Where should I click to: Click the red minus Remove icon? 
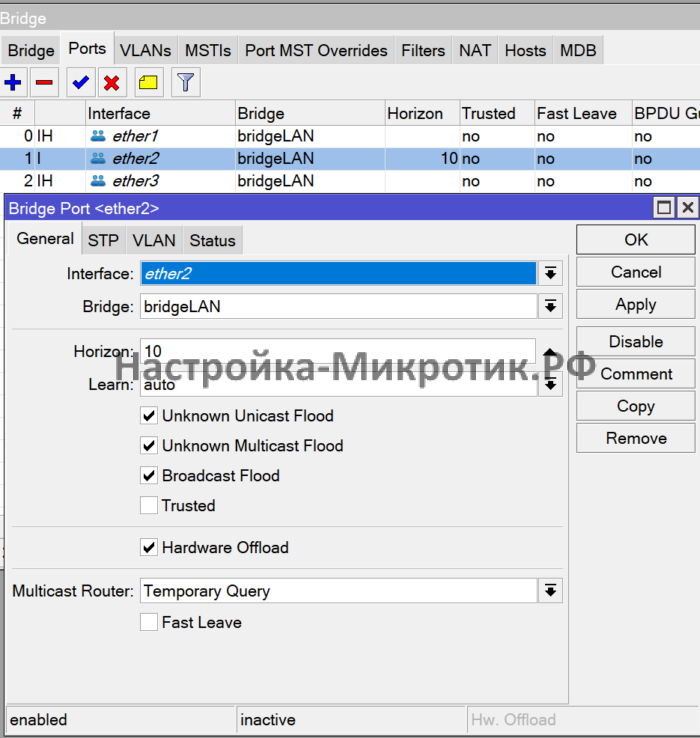[x=44, y=83]
